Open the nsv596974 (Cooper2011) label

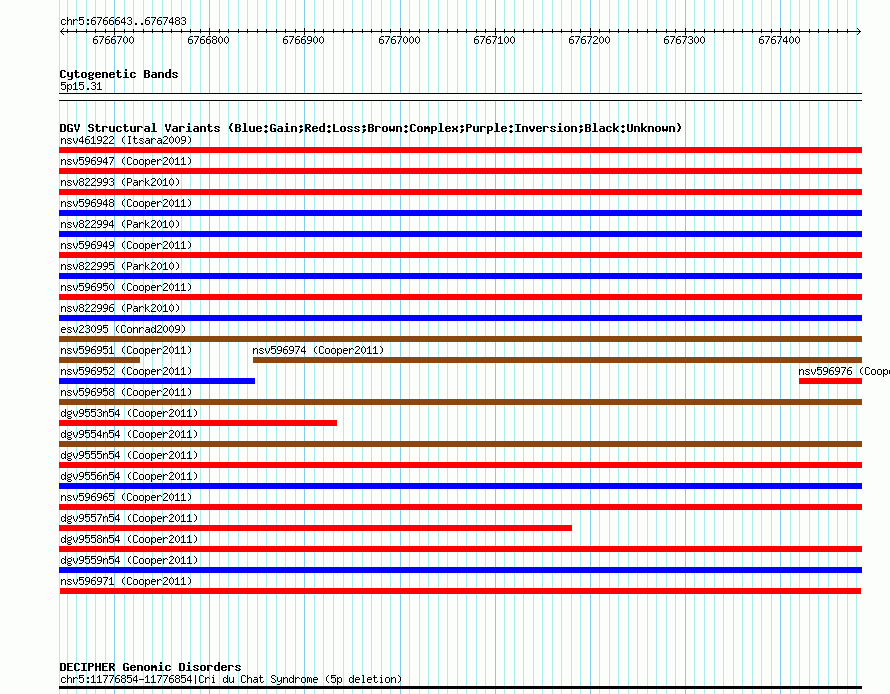click(318, 350)
